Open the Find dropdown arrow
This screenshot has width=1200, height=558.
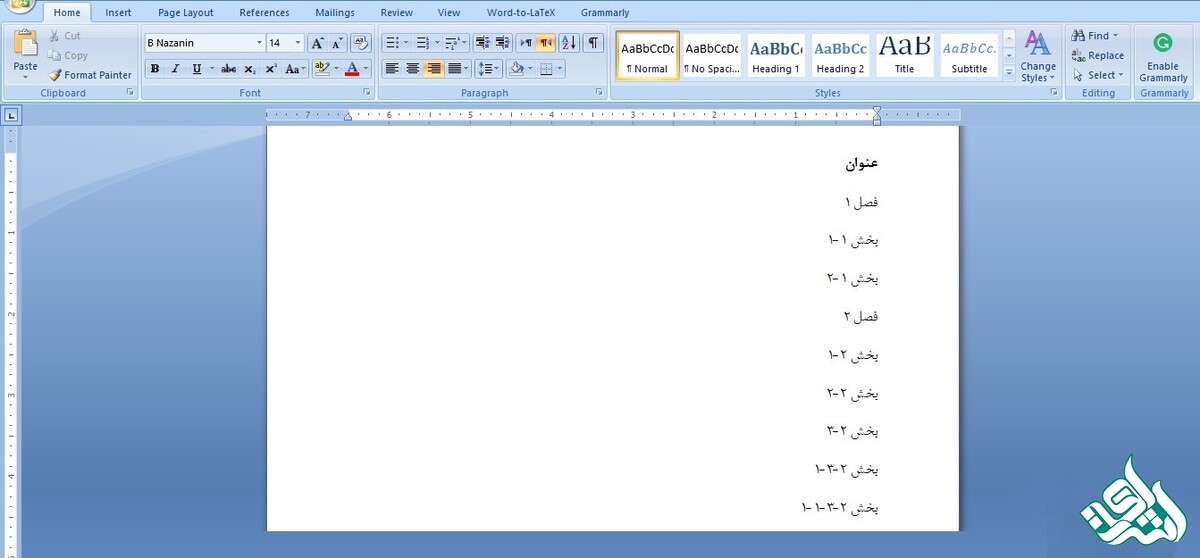click(x=1115, y=36)
